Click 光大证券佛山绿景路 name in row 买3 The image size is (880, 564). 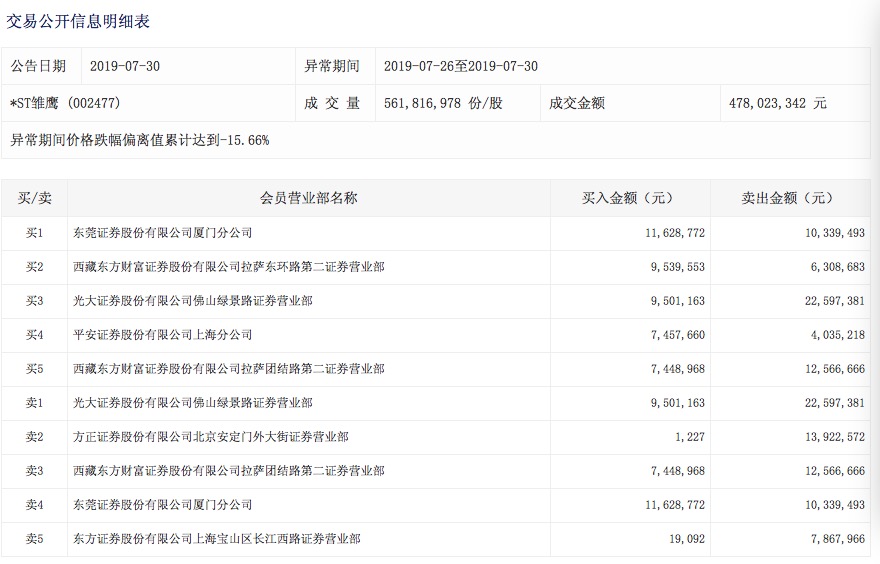click(193, 301)
